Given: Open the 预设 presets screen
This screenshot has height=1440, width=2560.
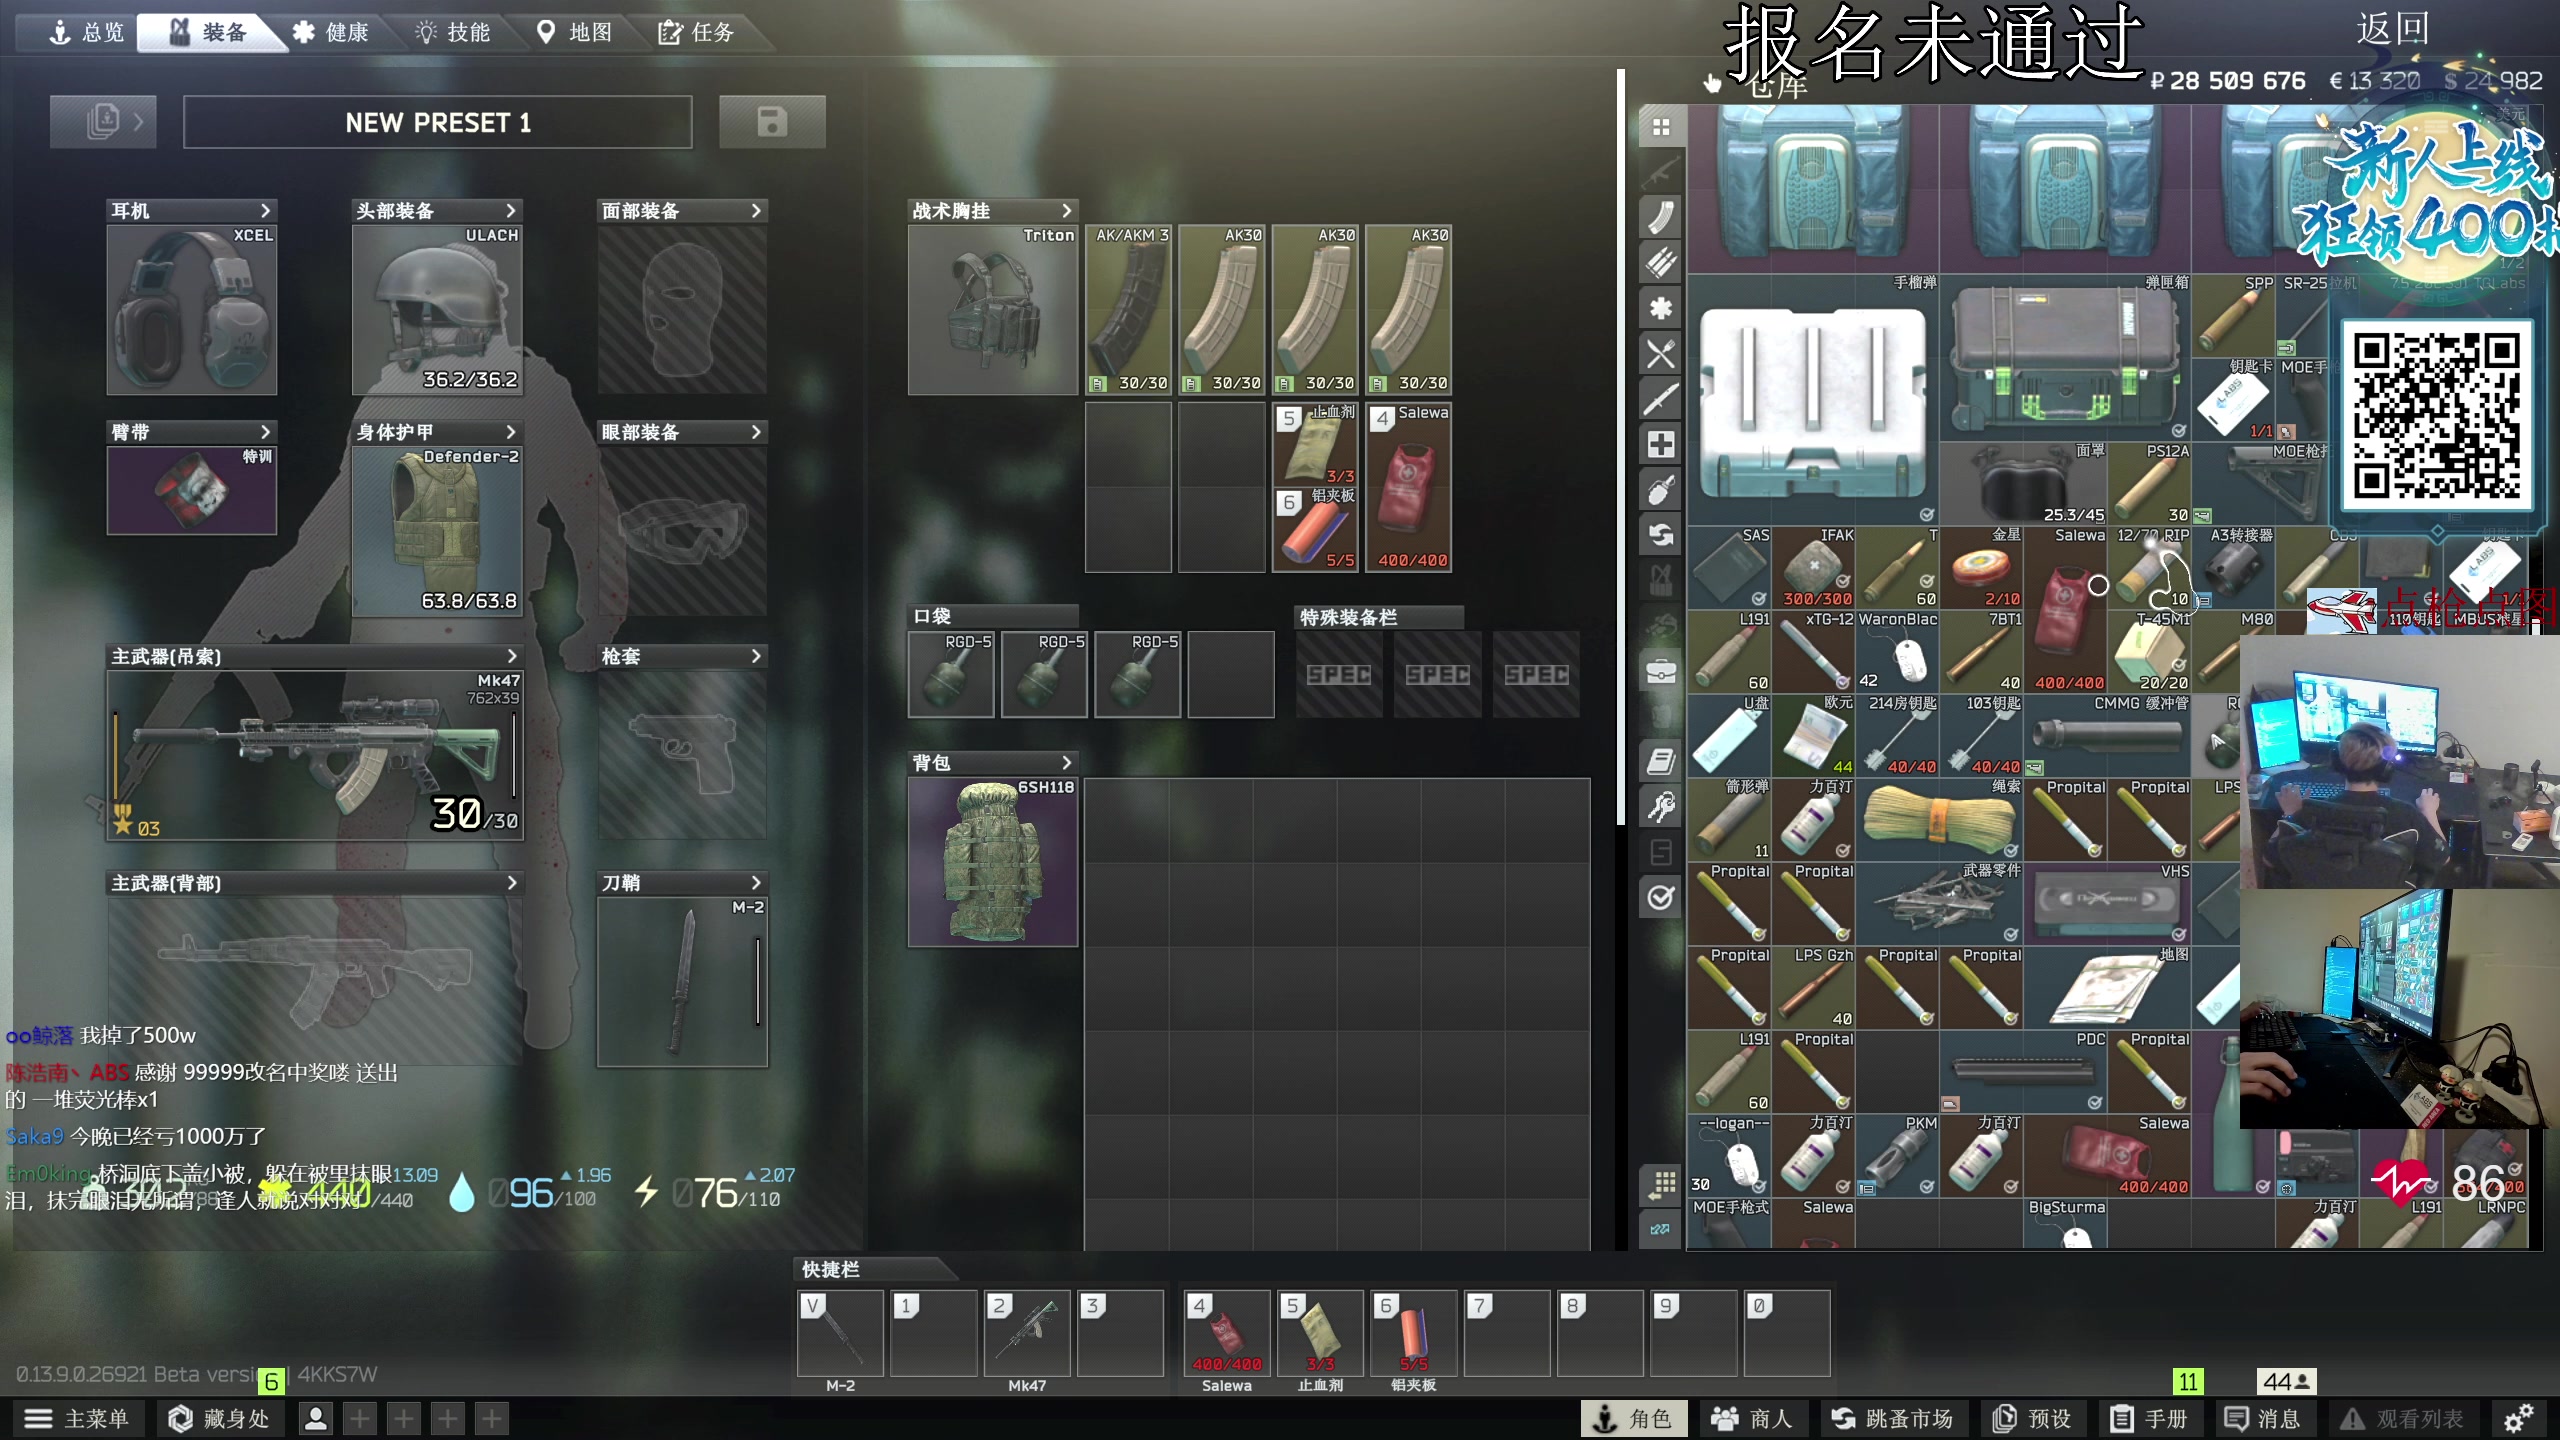Looking at the screenshot, I should coord(2033,1418).
